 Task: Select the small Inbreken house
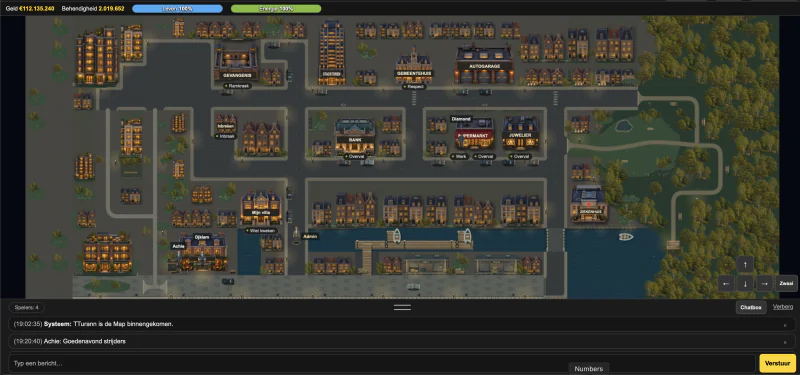pyautogui.click(x=226, y=123)
